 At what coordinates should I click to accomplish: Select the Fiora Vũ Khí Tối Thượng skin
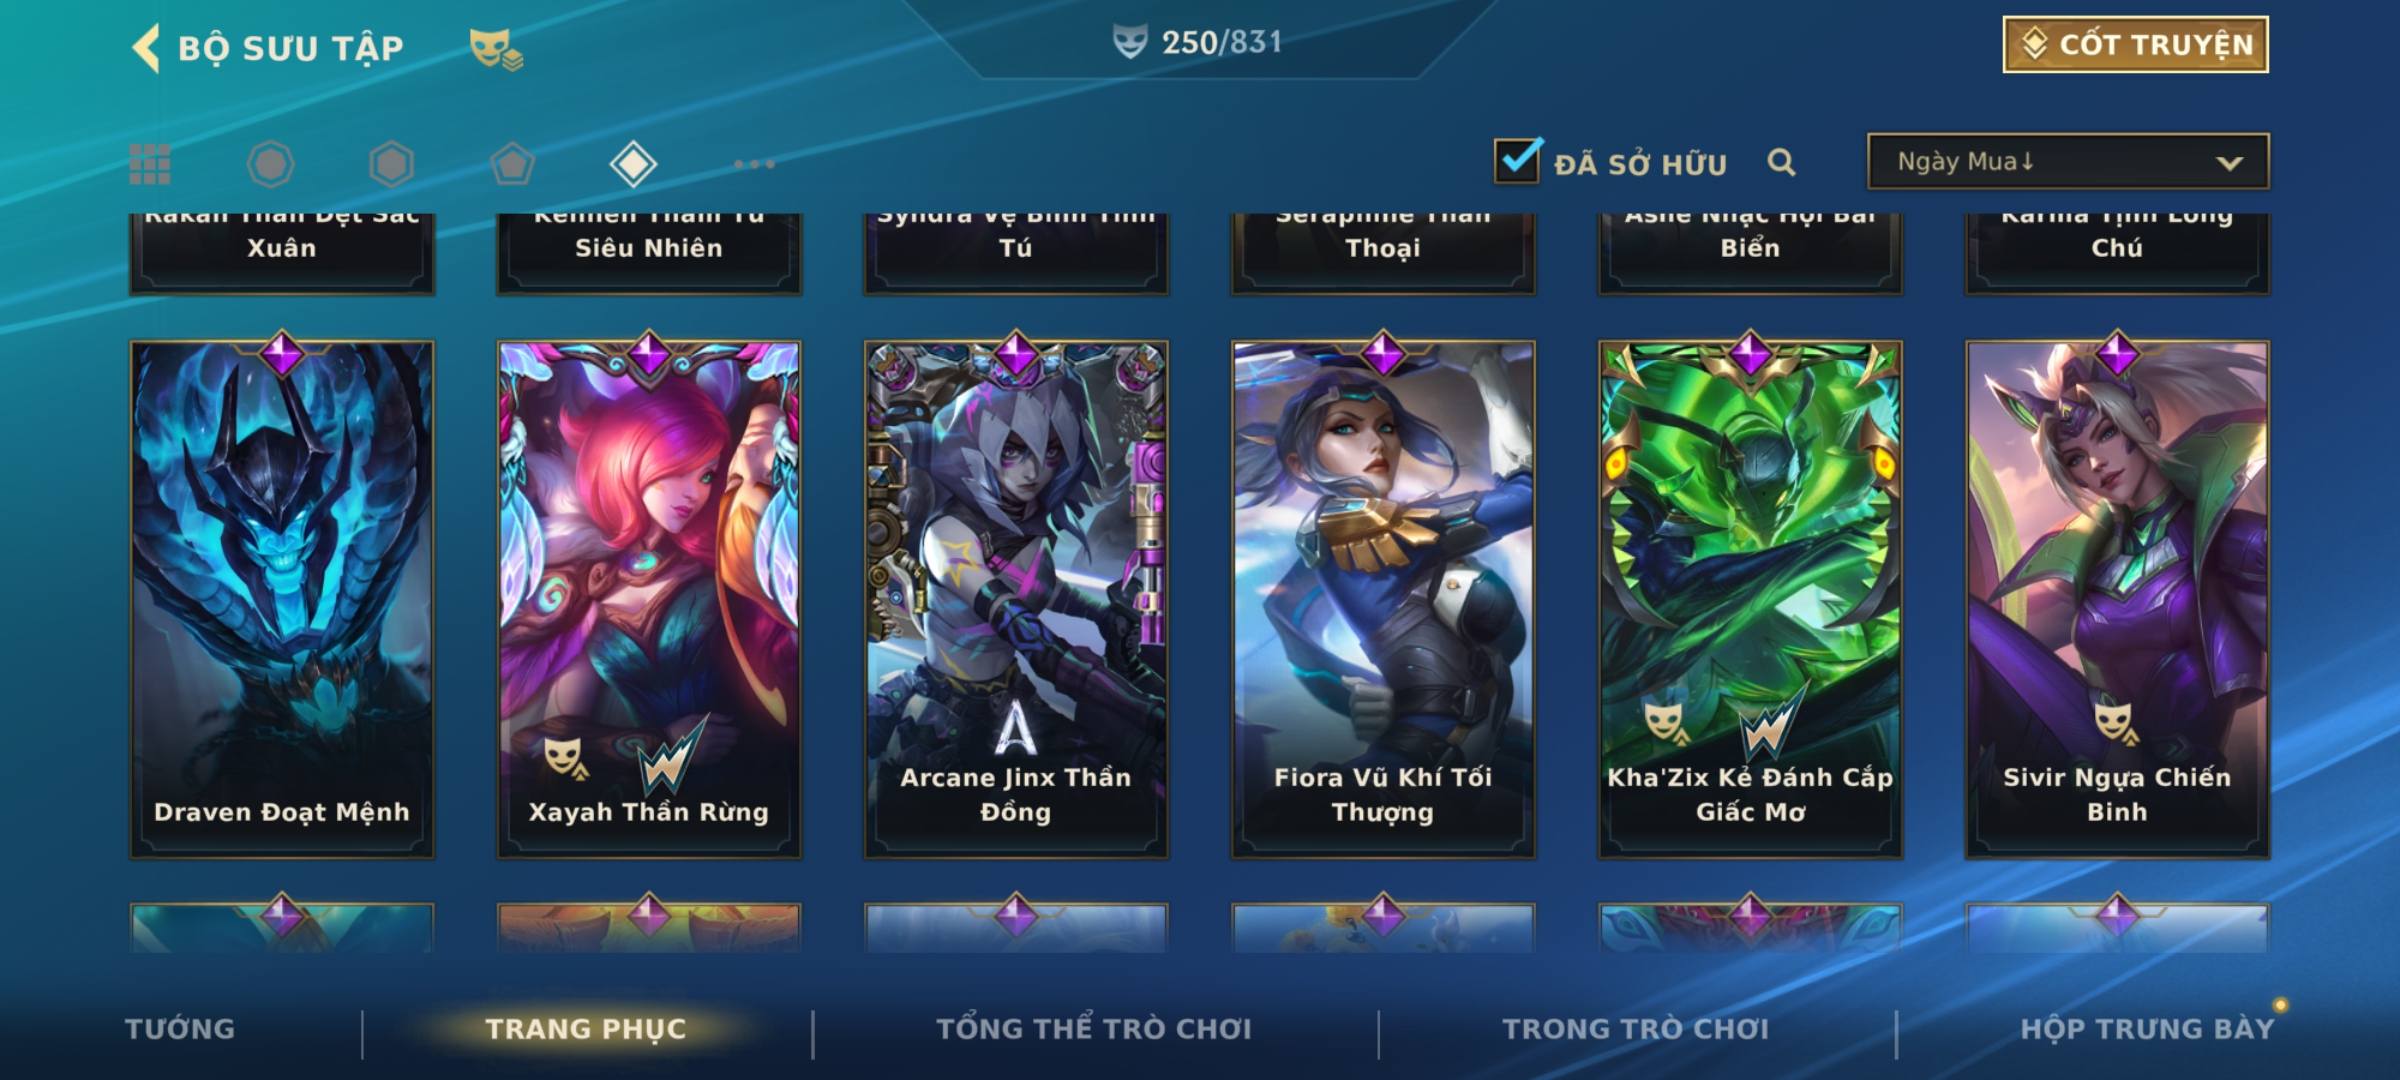coord(1383,598)
